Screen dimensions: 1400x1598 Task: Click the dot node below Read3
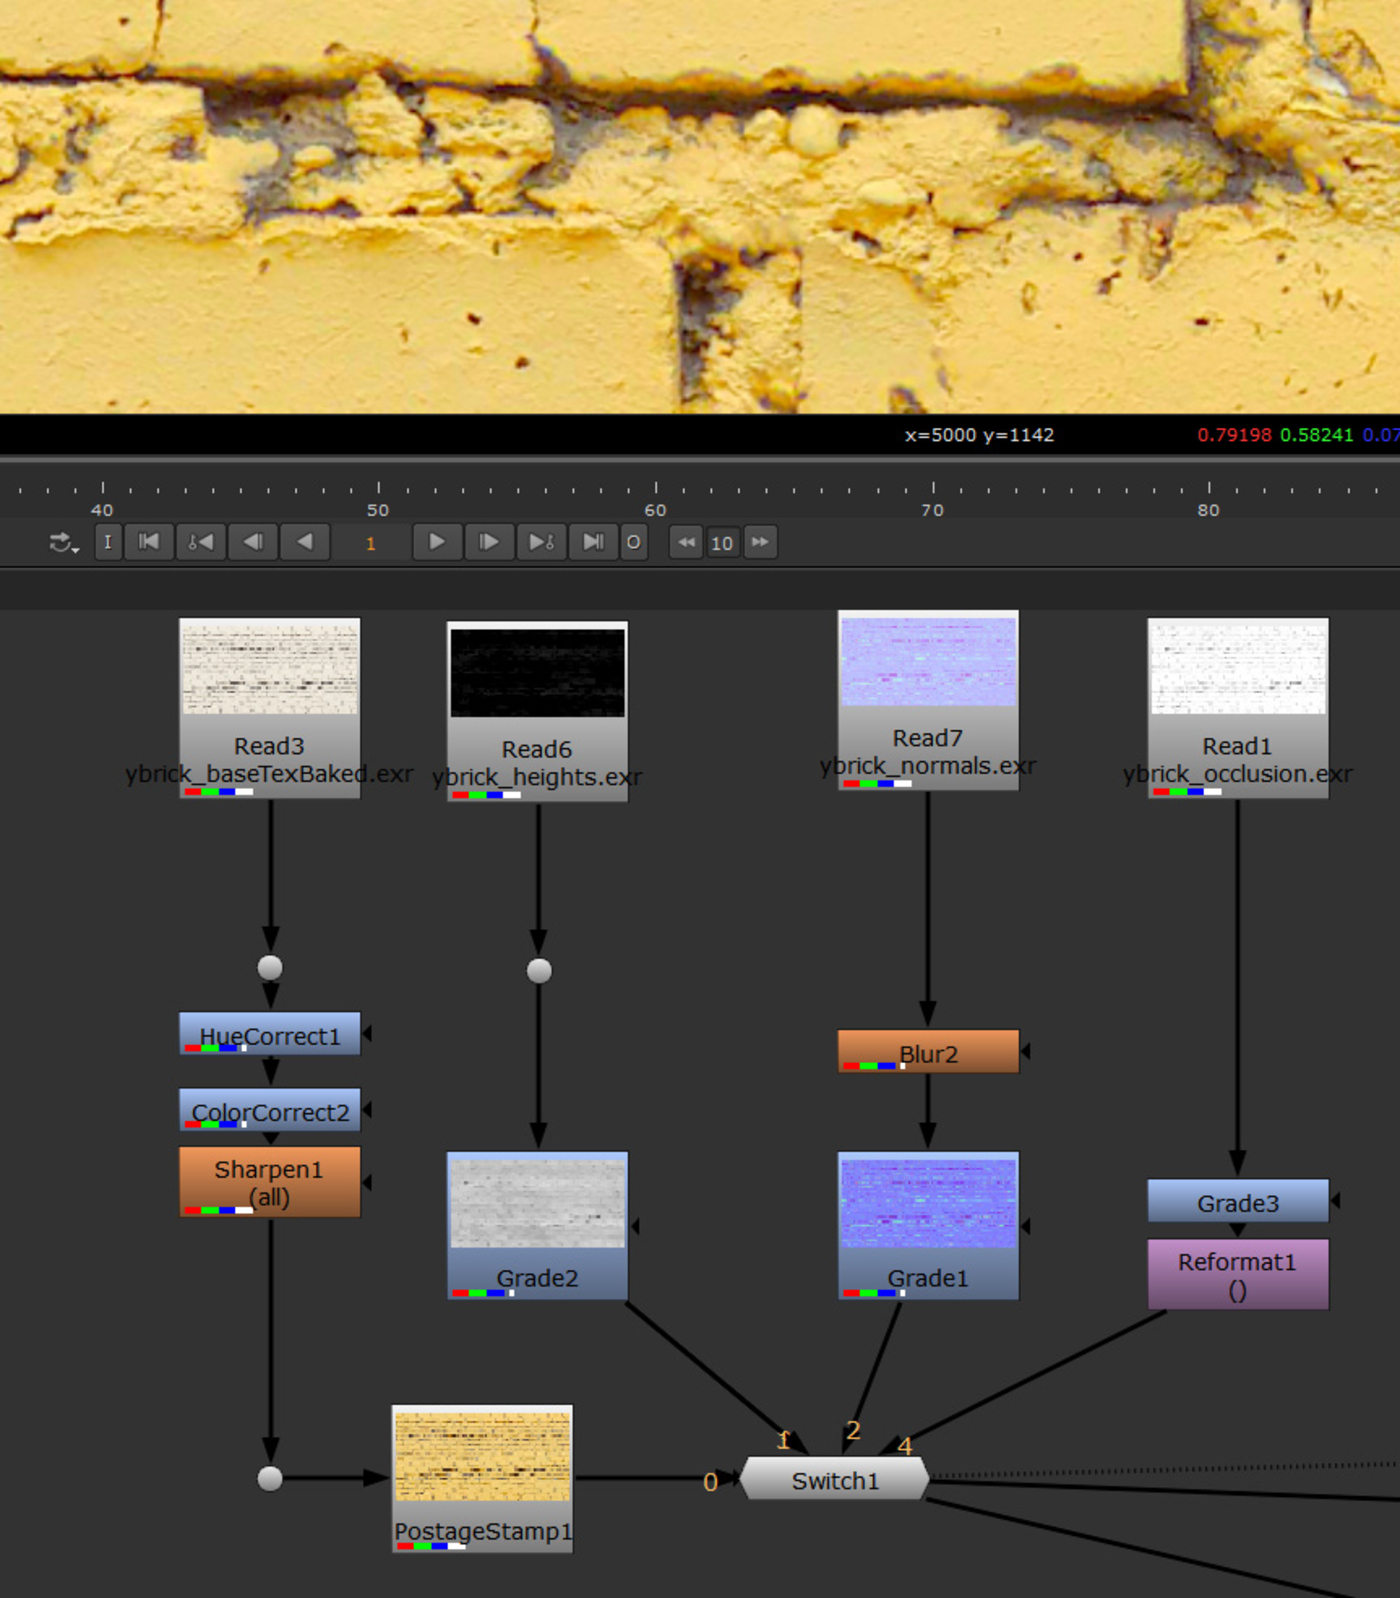270,968
